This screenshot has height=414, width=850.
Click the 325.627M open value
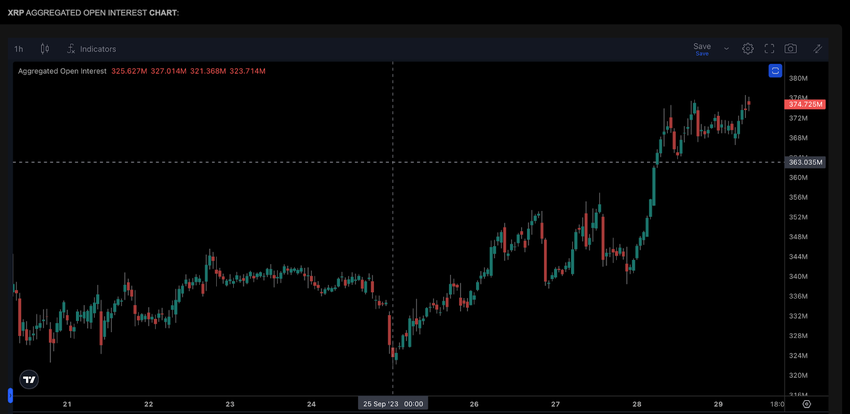129,71
